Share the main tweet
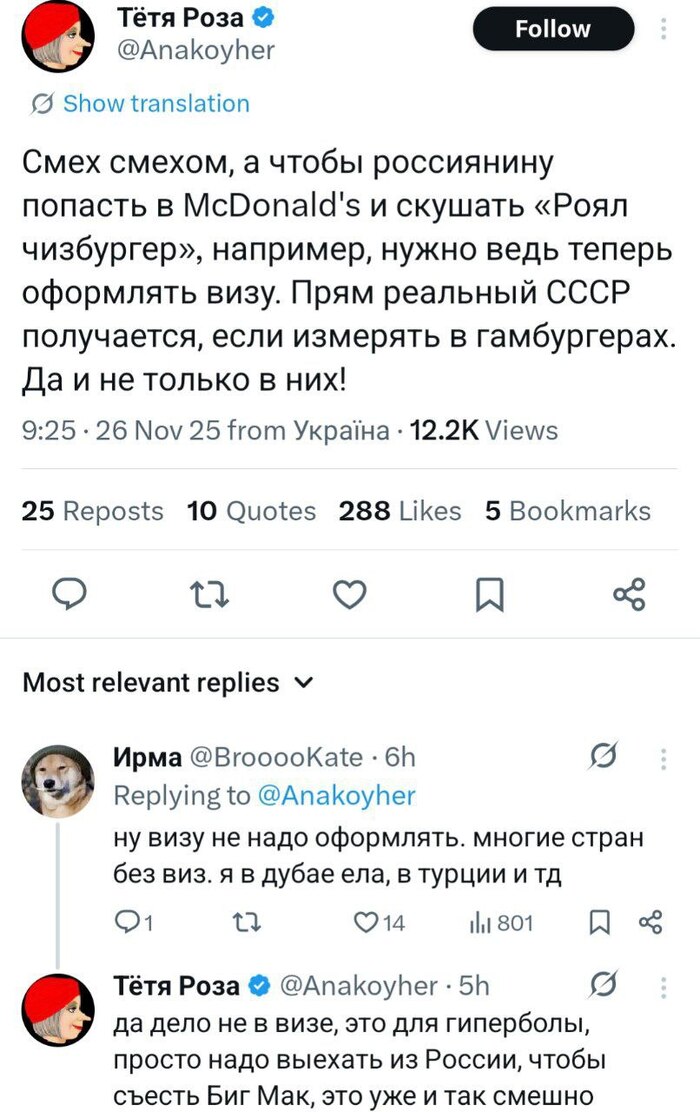700x1112 pixels. pos(628,594)
